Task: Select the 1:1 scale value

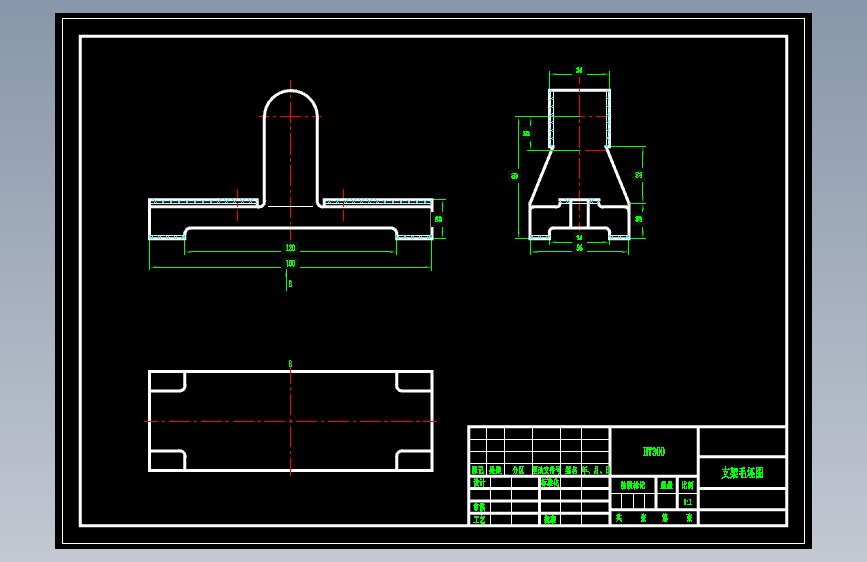Action: point(687,502)
